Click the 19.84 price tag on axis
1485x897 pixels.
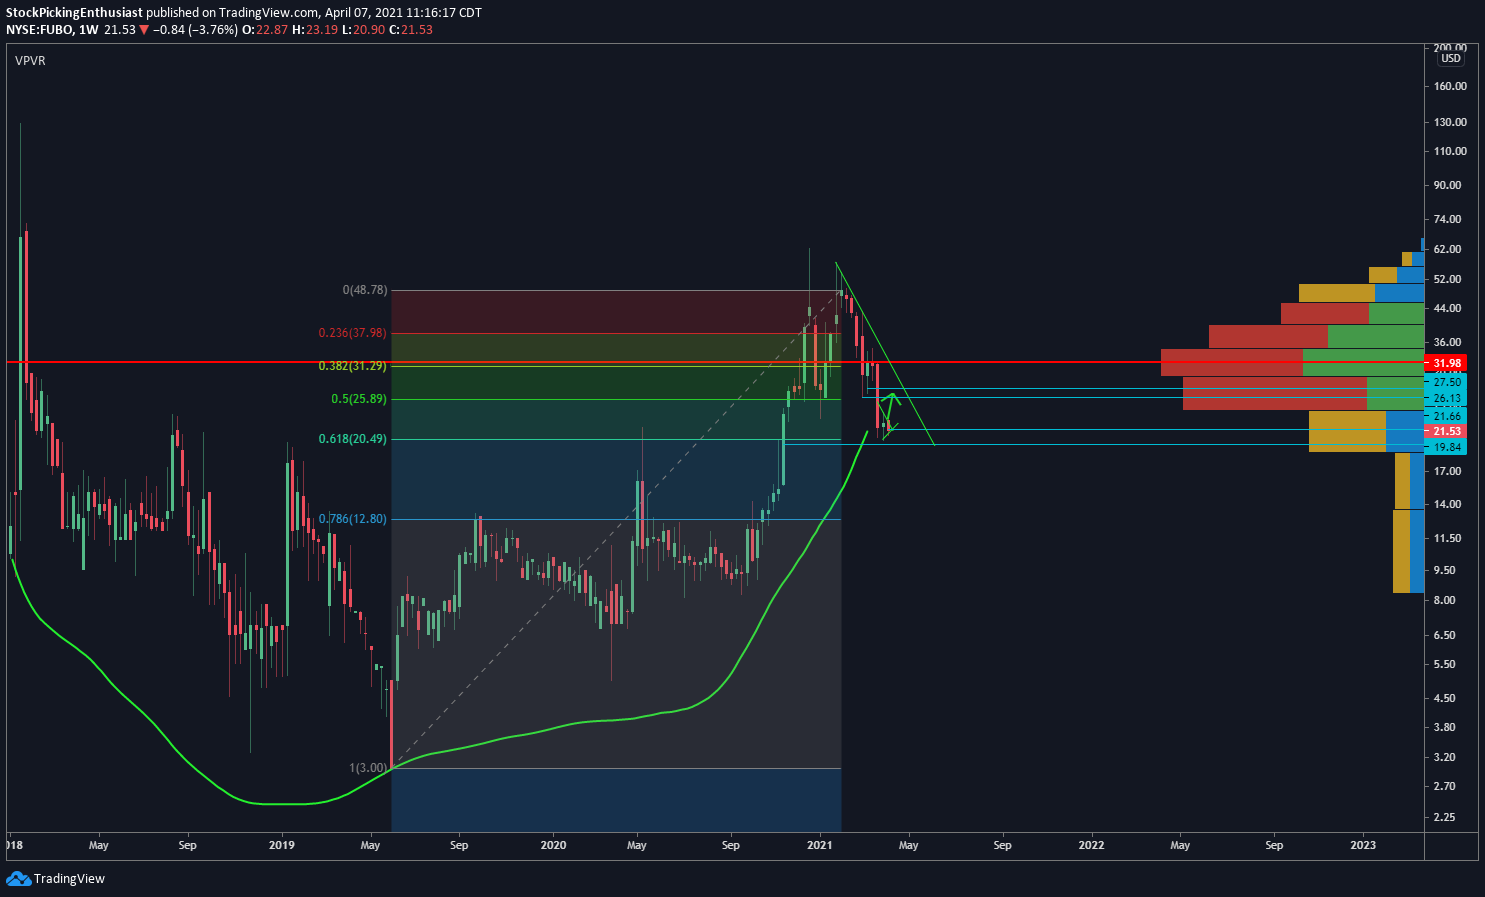coord(1446,448)
